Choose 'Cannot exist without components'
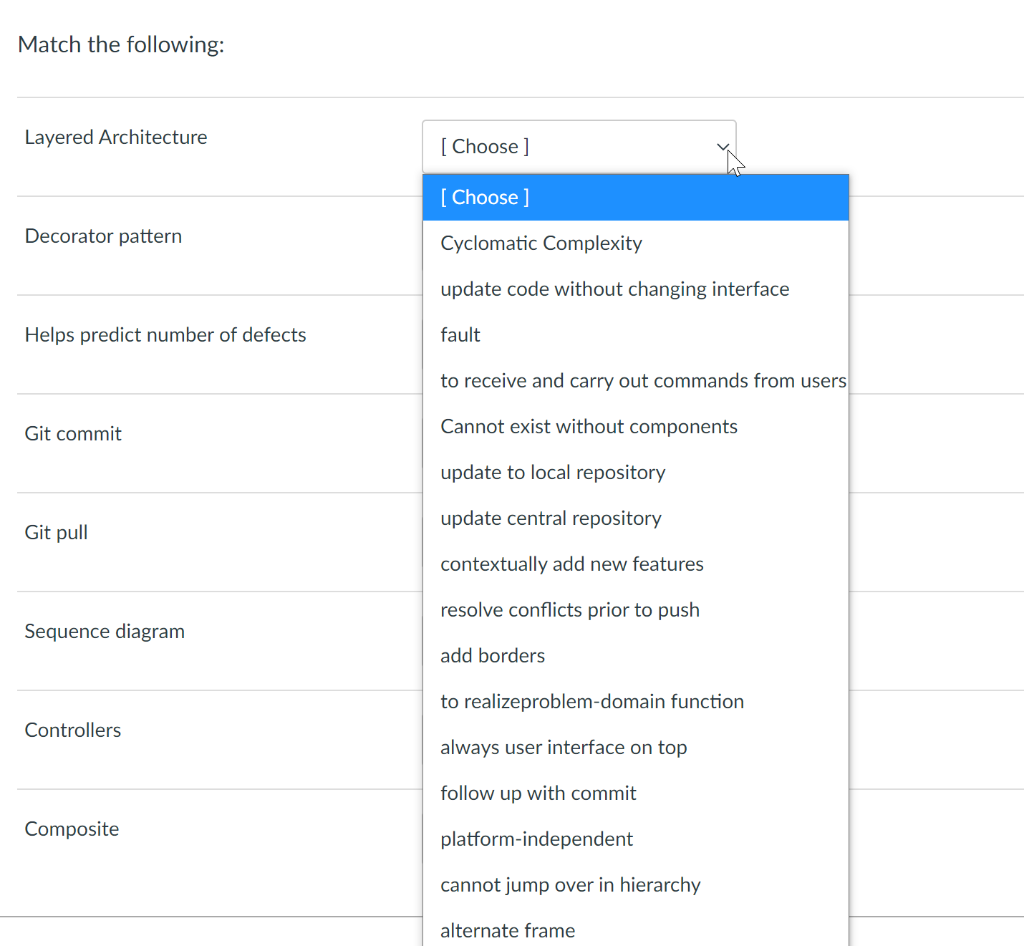The image size is (1024, 946). pyautogui.click(x=589, y=427)
